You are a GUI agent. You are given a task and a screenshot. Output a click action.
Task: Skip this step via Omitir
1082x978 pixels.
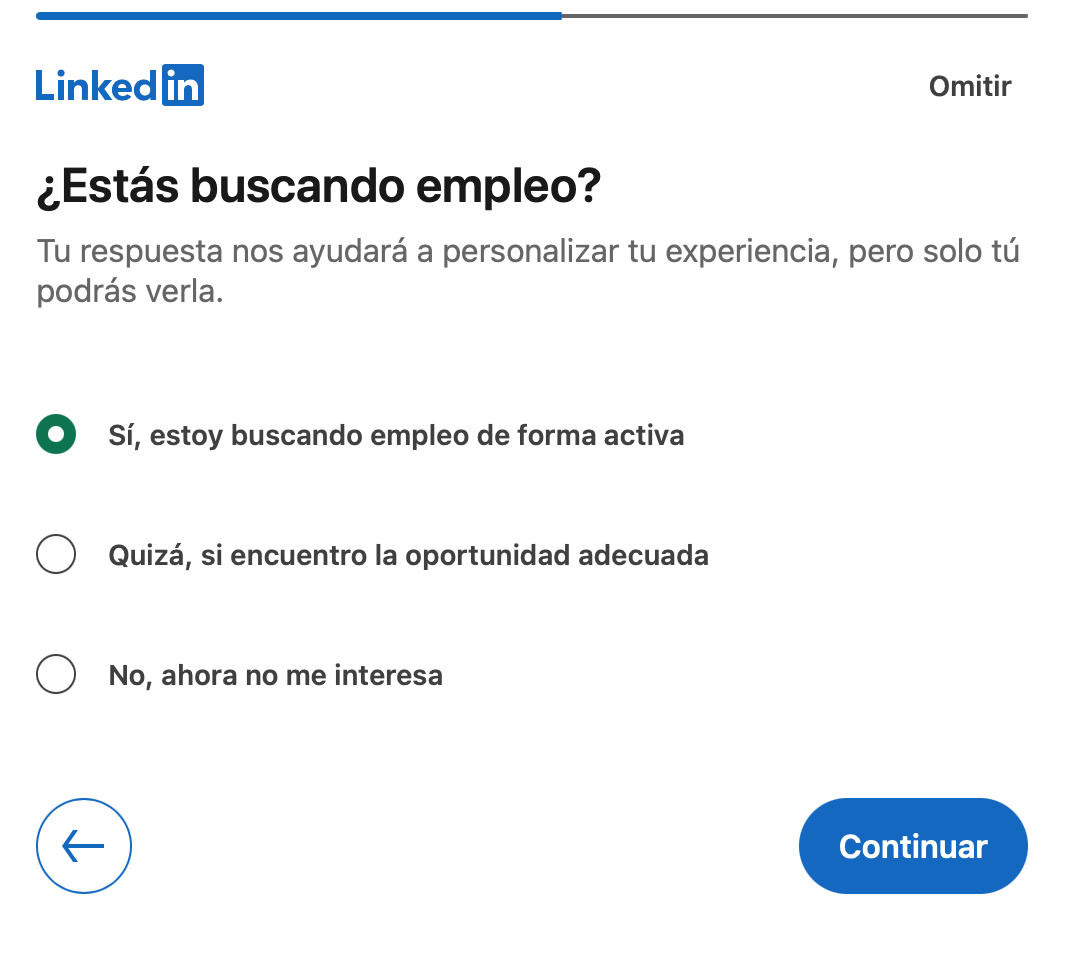pyautogui.click(x=969, y=86)
